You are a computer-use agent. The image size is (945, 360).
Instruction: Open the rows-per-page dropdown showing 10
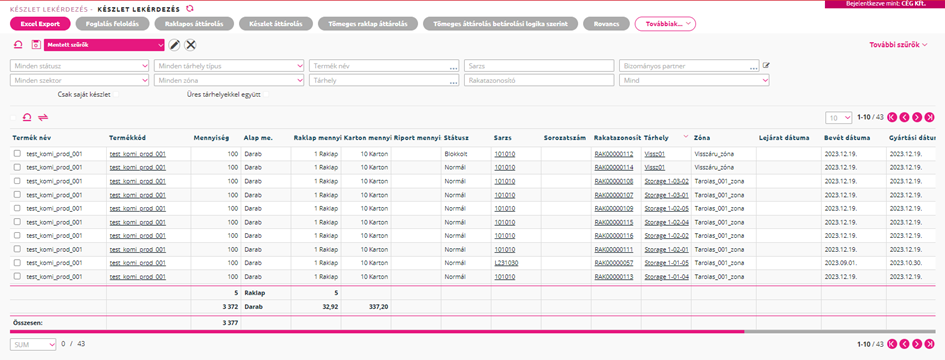pos(838,117)
